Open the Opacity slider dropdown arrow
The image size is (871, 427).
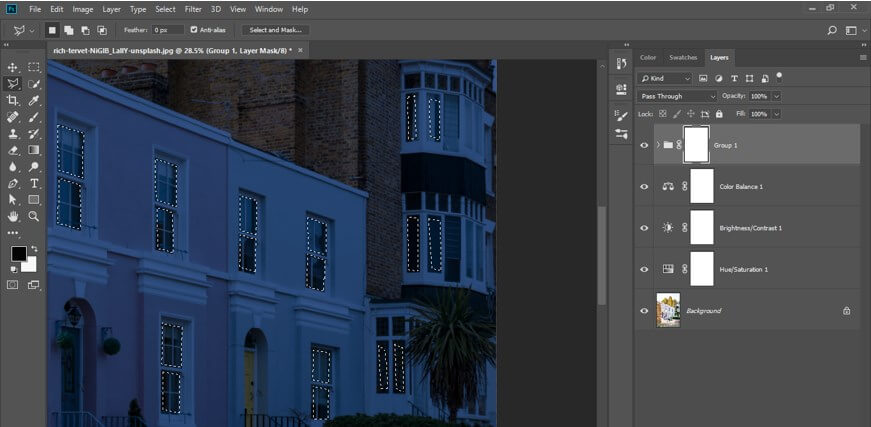click(x=776, y=96)
